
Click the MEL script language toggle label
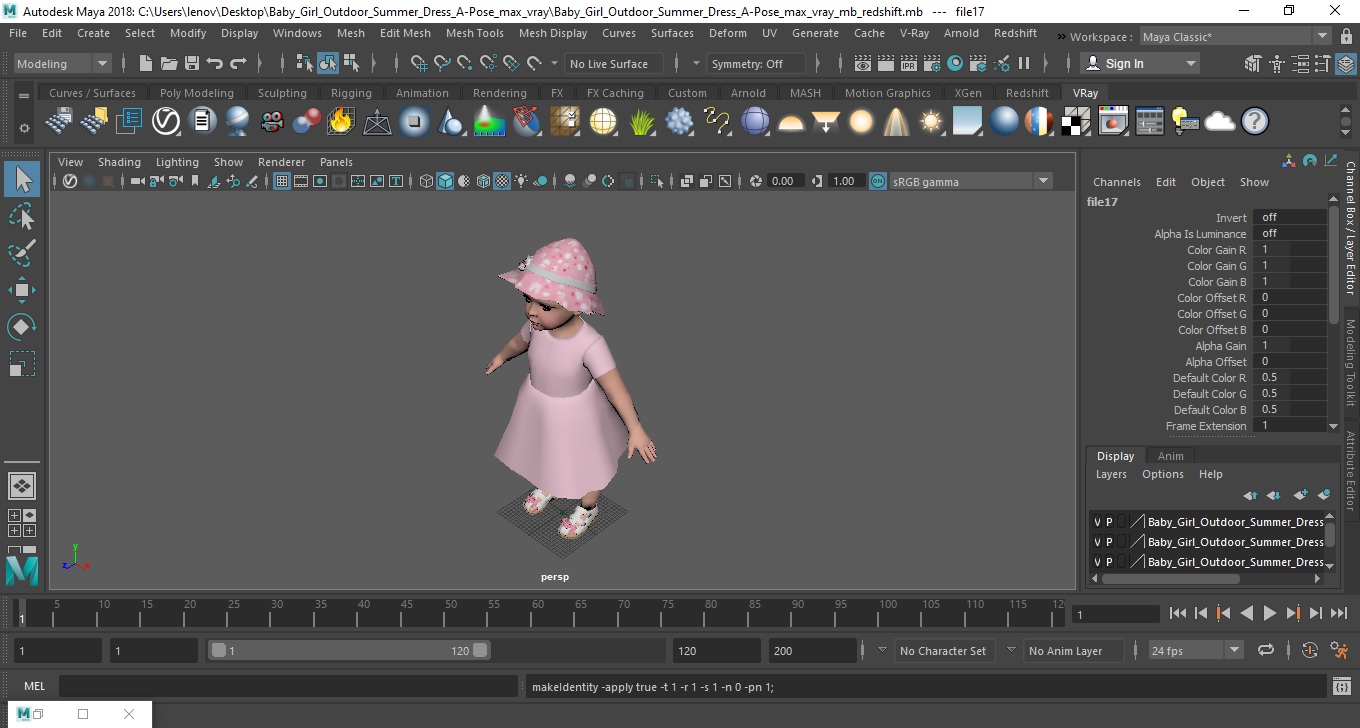34,686
